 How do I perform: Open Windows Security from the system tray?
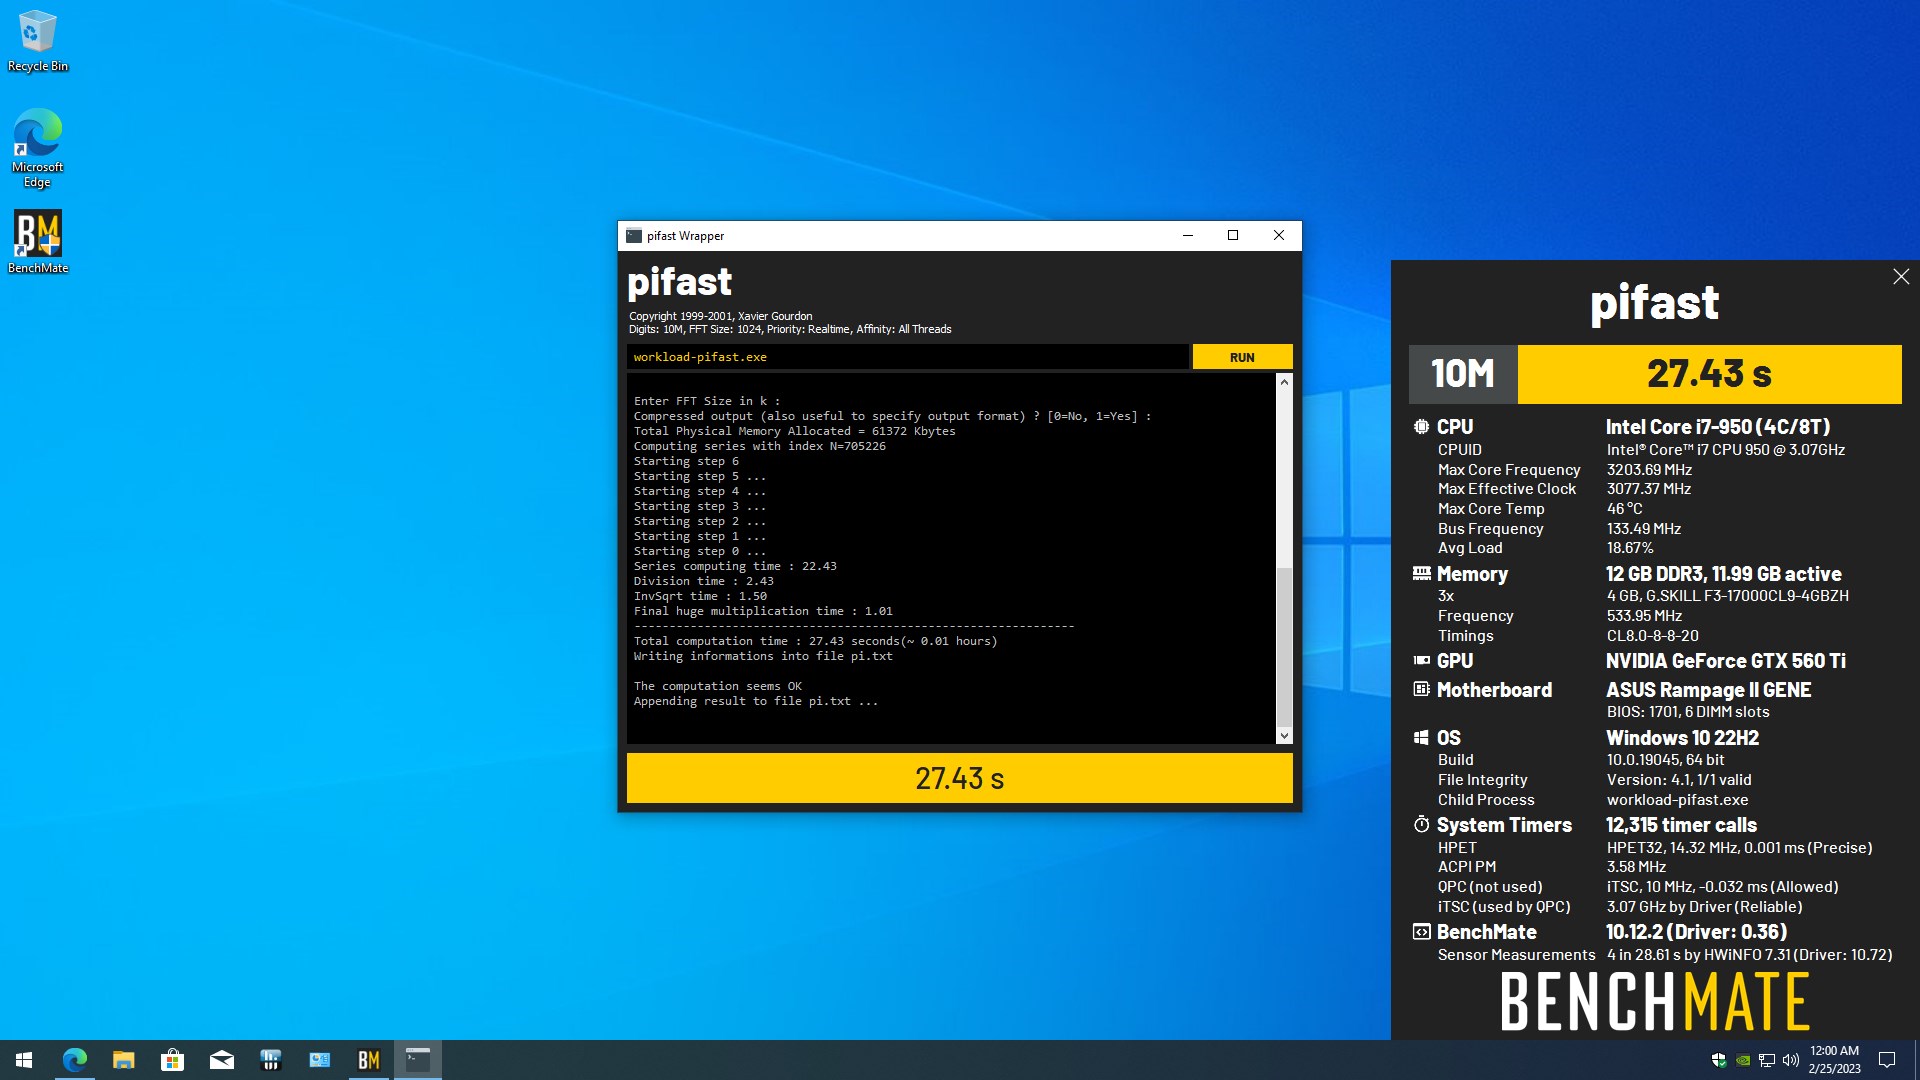[x=1719, y=1060]
